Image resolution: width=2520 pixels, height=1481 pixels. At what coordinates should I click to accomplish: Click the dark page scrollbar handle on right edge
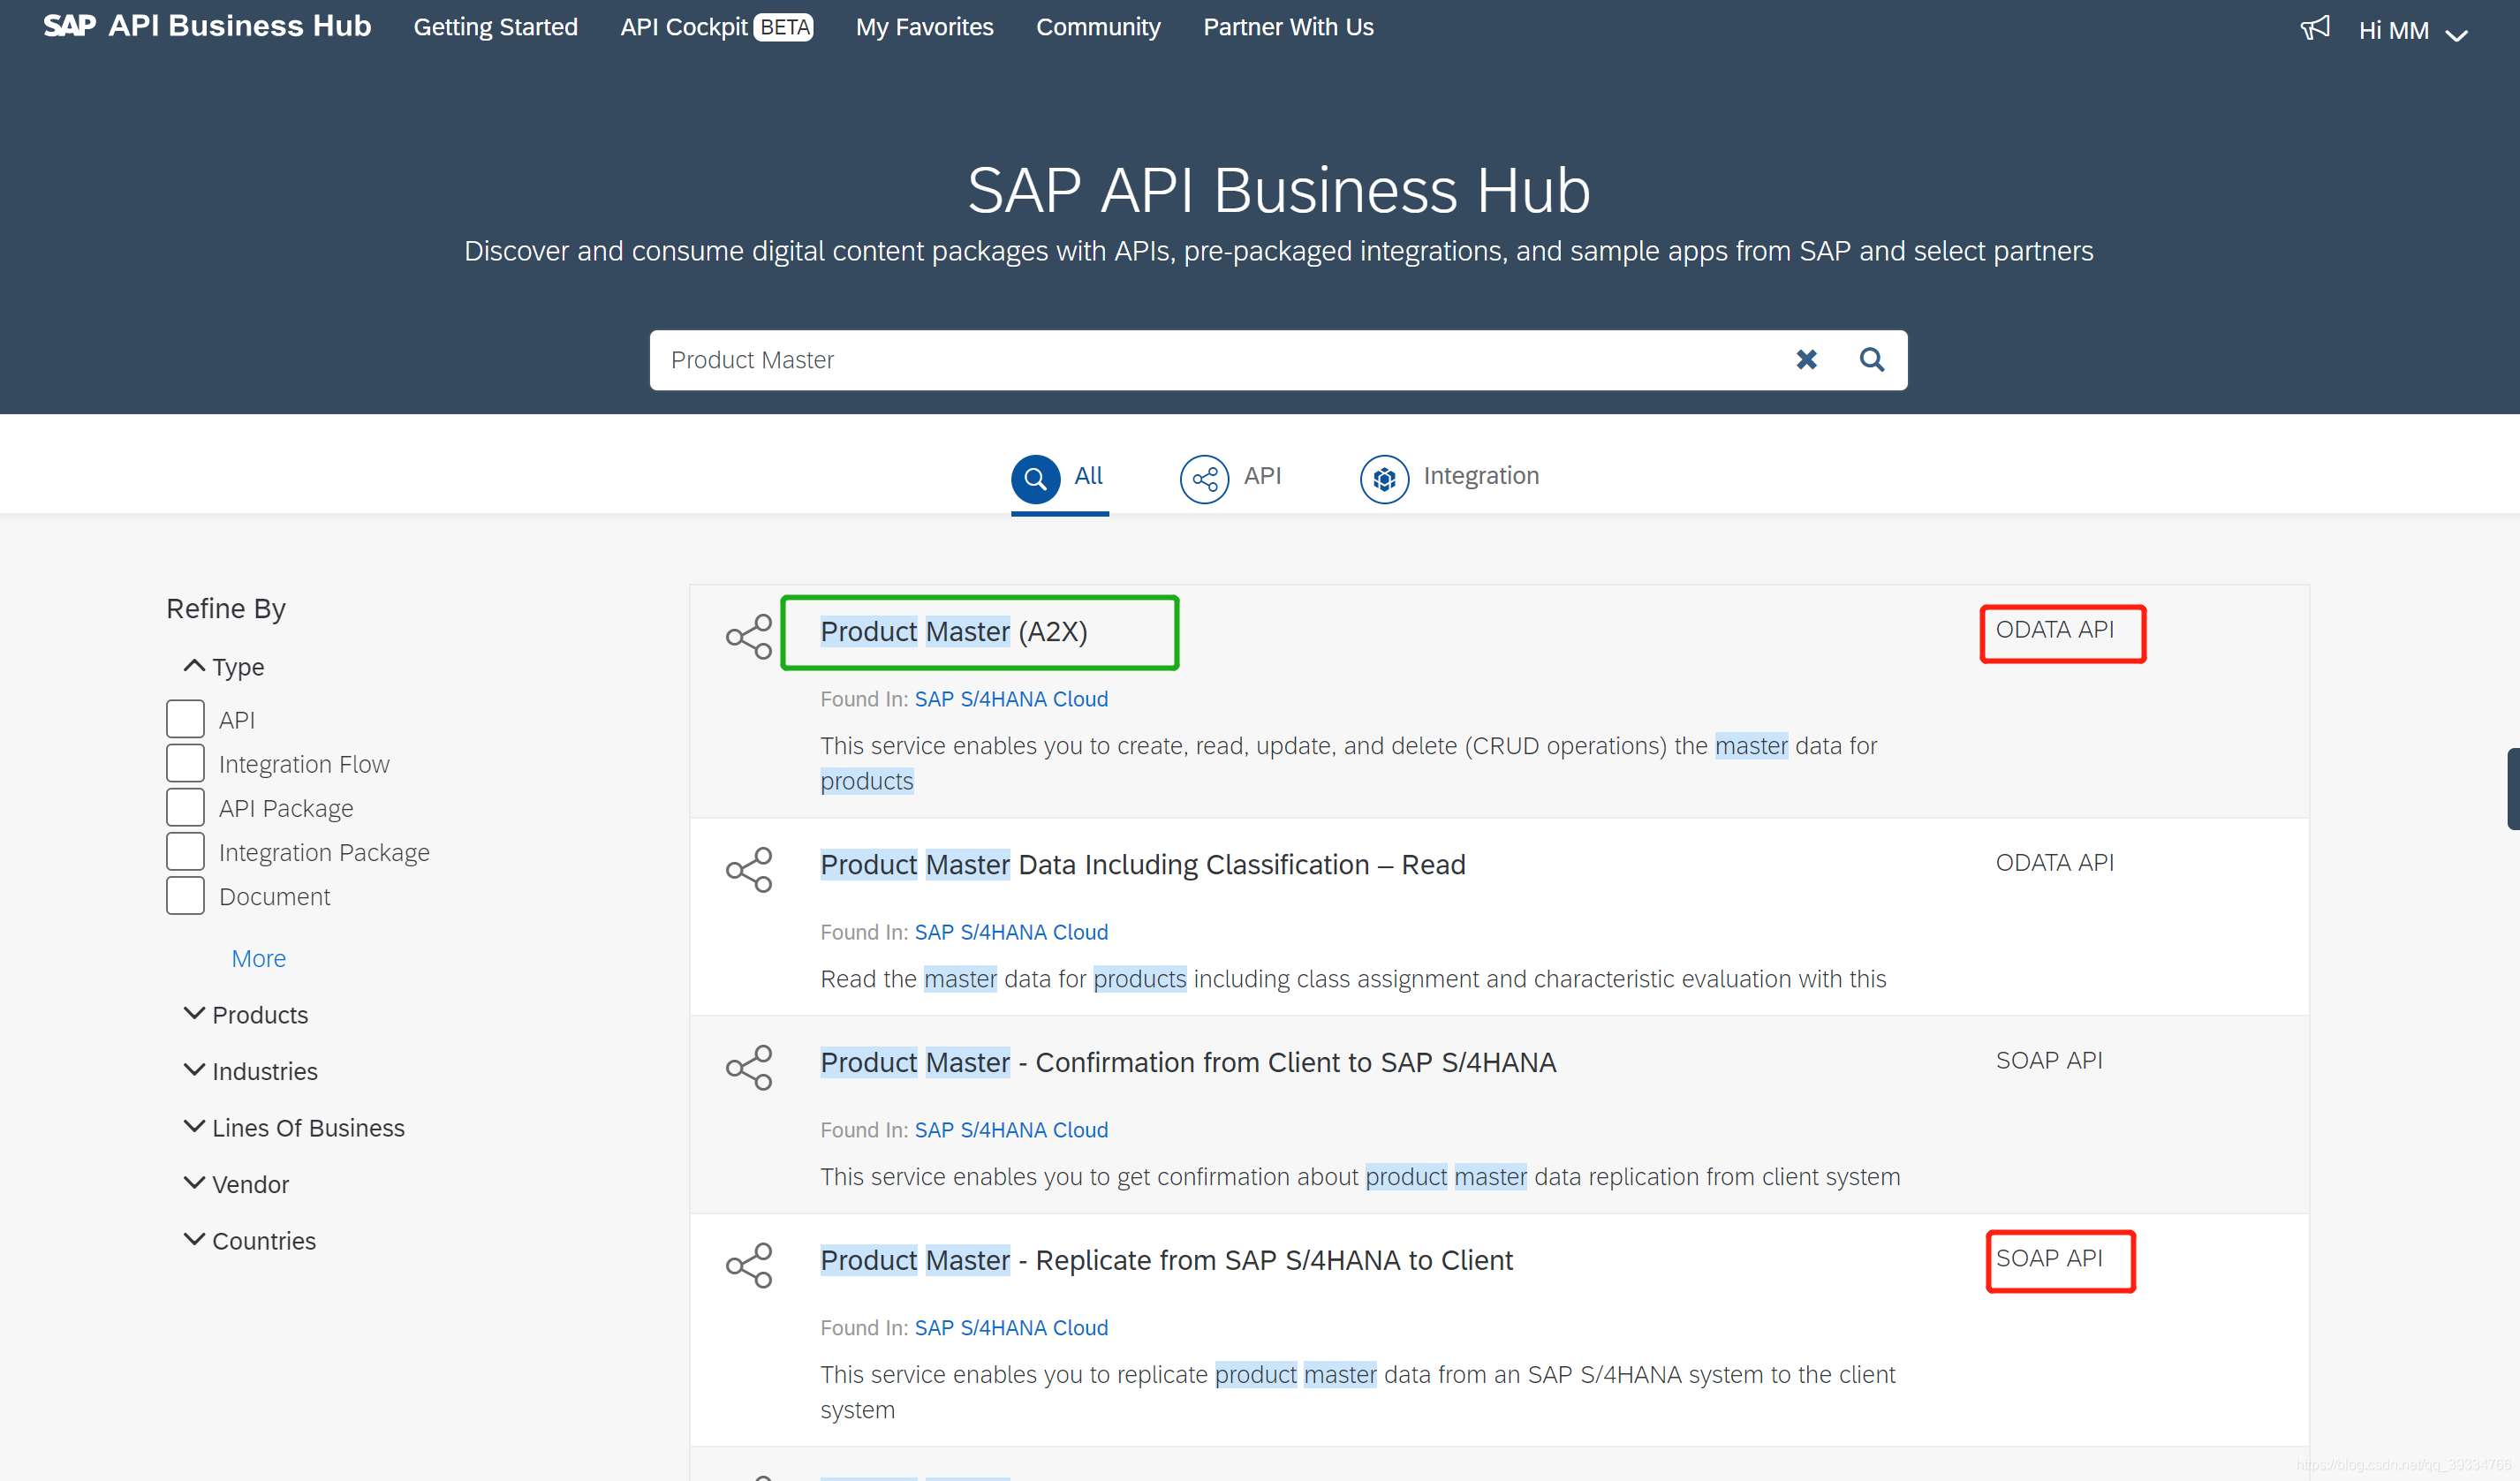(x=2512, y=788)
